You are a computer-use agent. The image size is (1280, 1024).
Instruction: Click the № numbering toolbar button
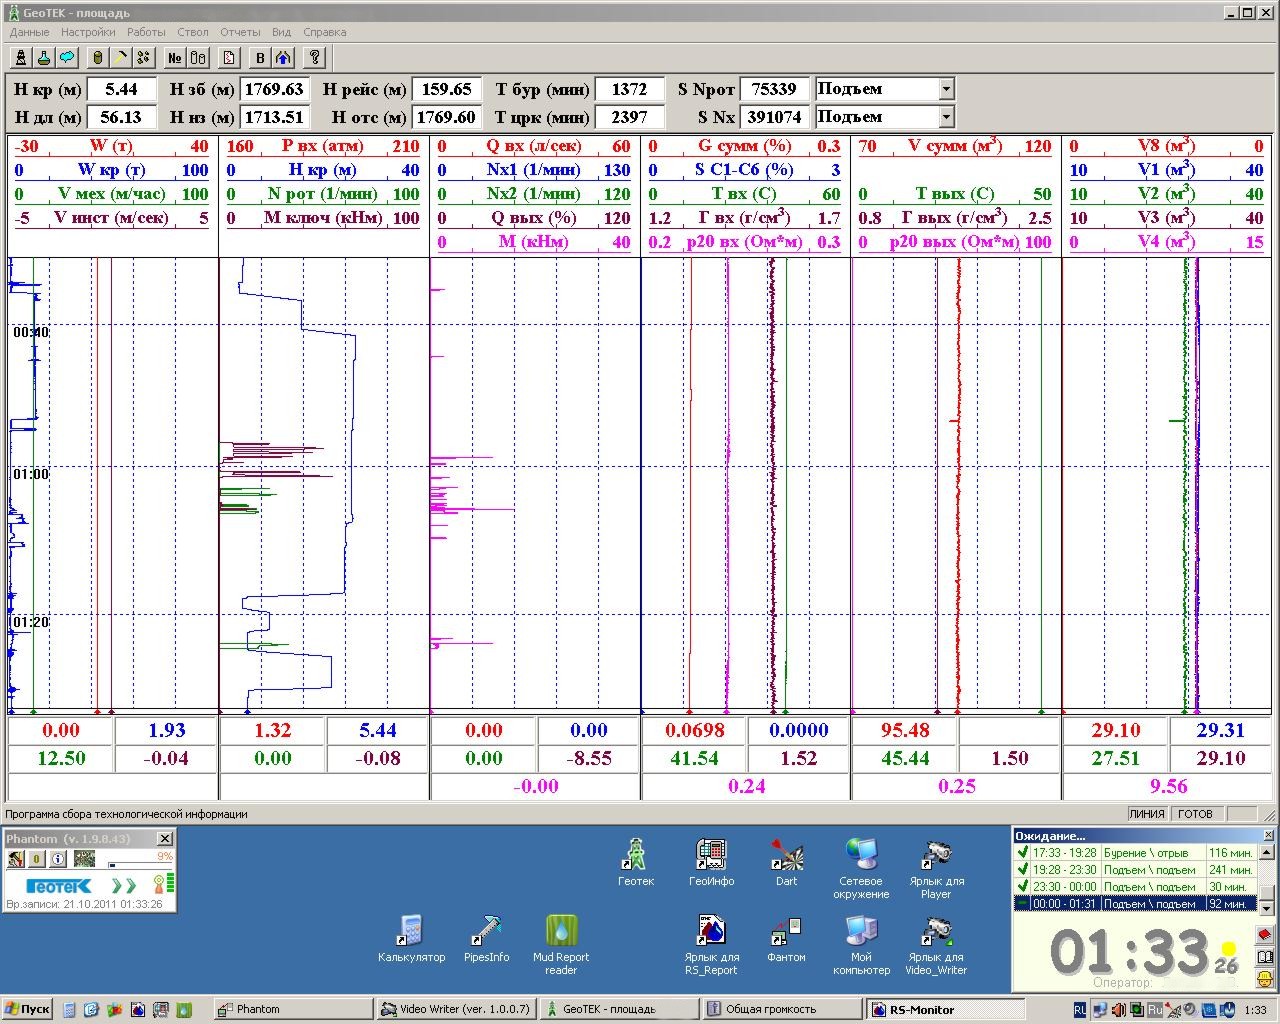pos(175,58)
